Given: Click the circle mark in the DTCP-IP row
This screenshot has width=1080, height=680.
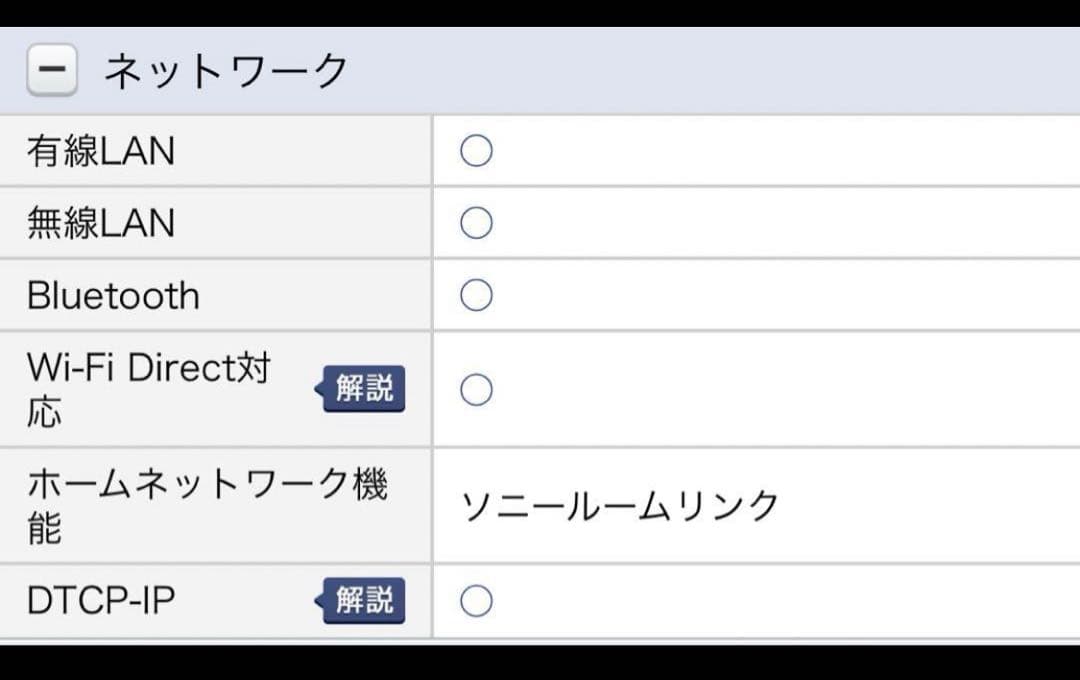Looking at the screenshot, I should coord(476,600).
